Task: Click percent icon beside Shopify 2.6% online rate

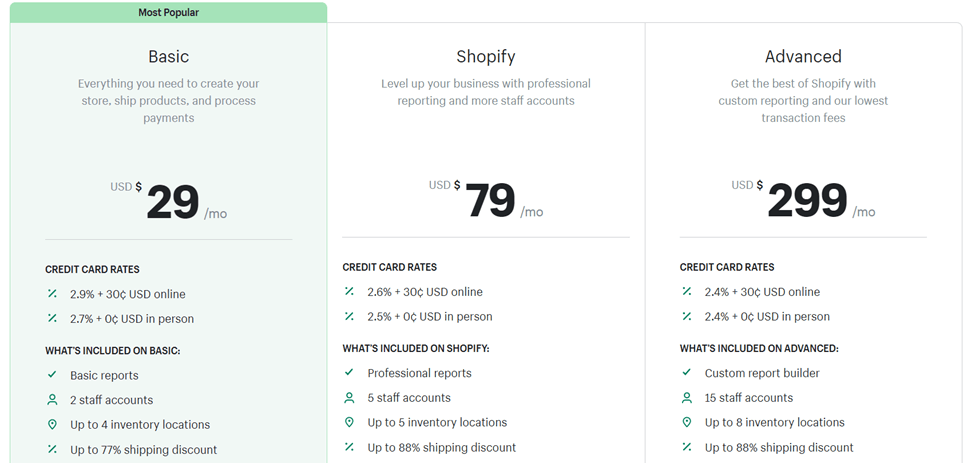Action: point(349,291)
